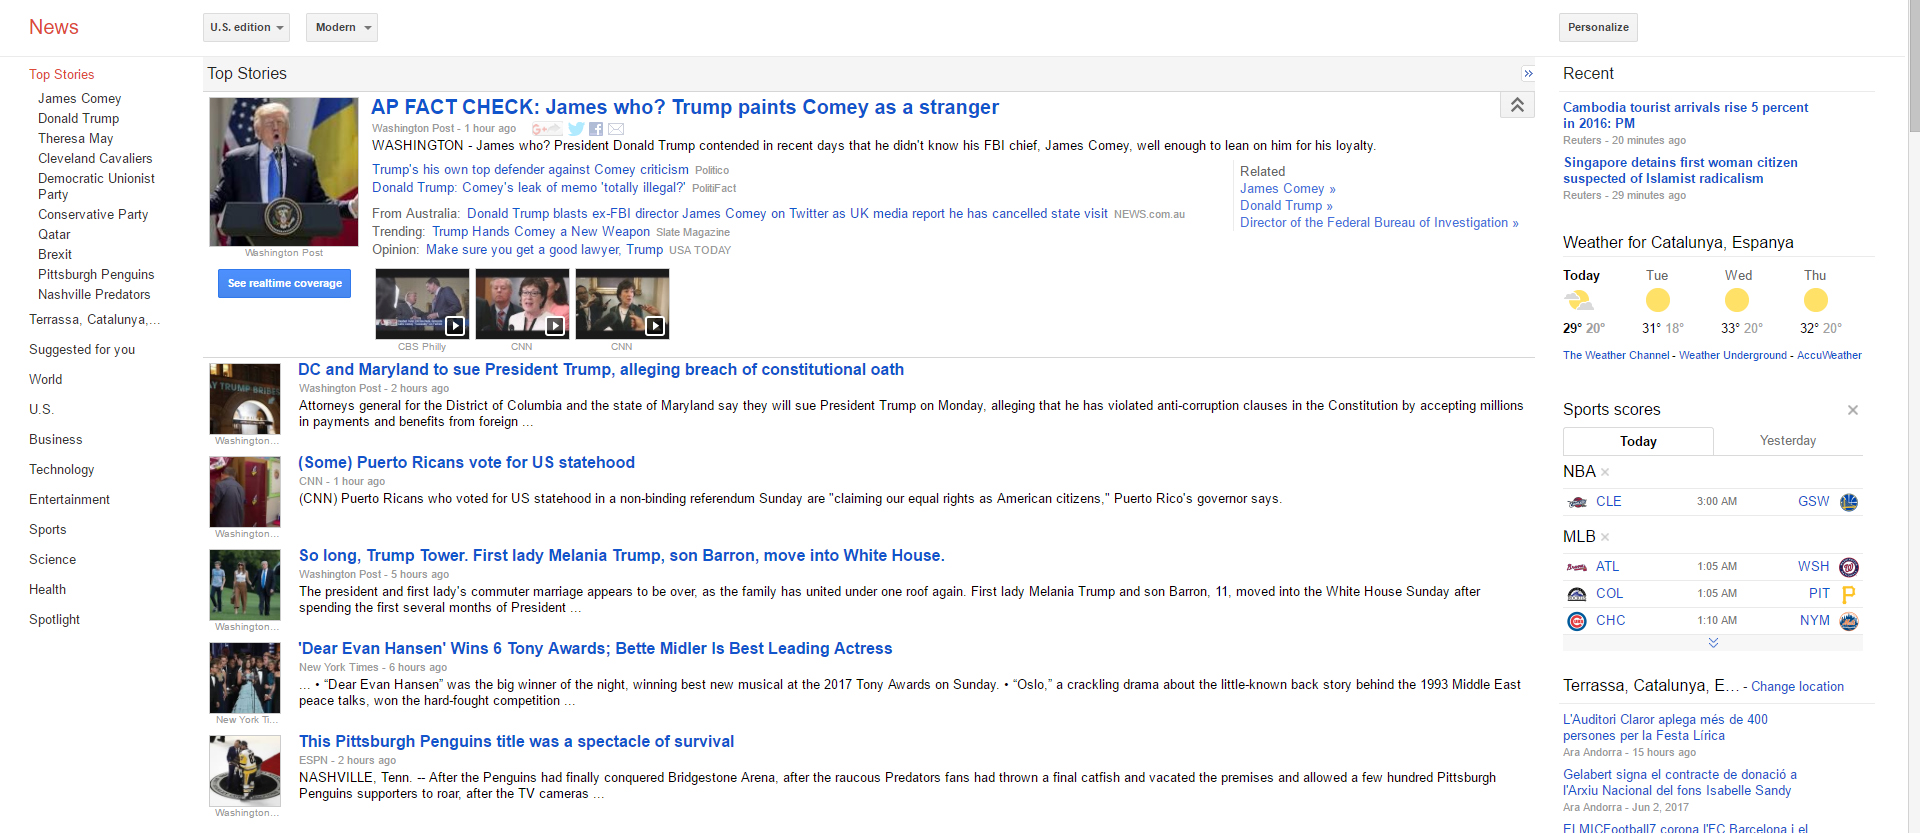Click the Personalize button
Image resolution: width=1920 pixels, height=833 pixels.
tap(1597, 28)
